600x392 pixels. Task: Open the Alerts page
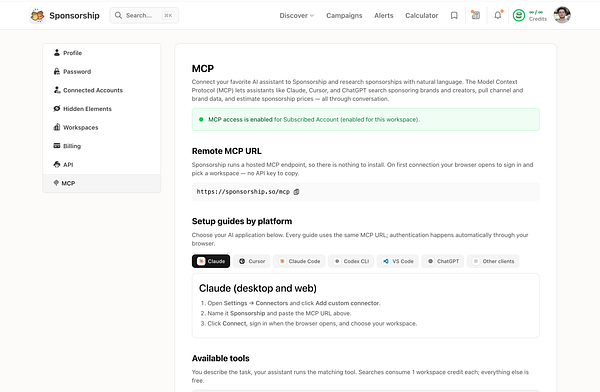coord(383,15)
